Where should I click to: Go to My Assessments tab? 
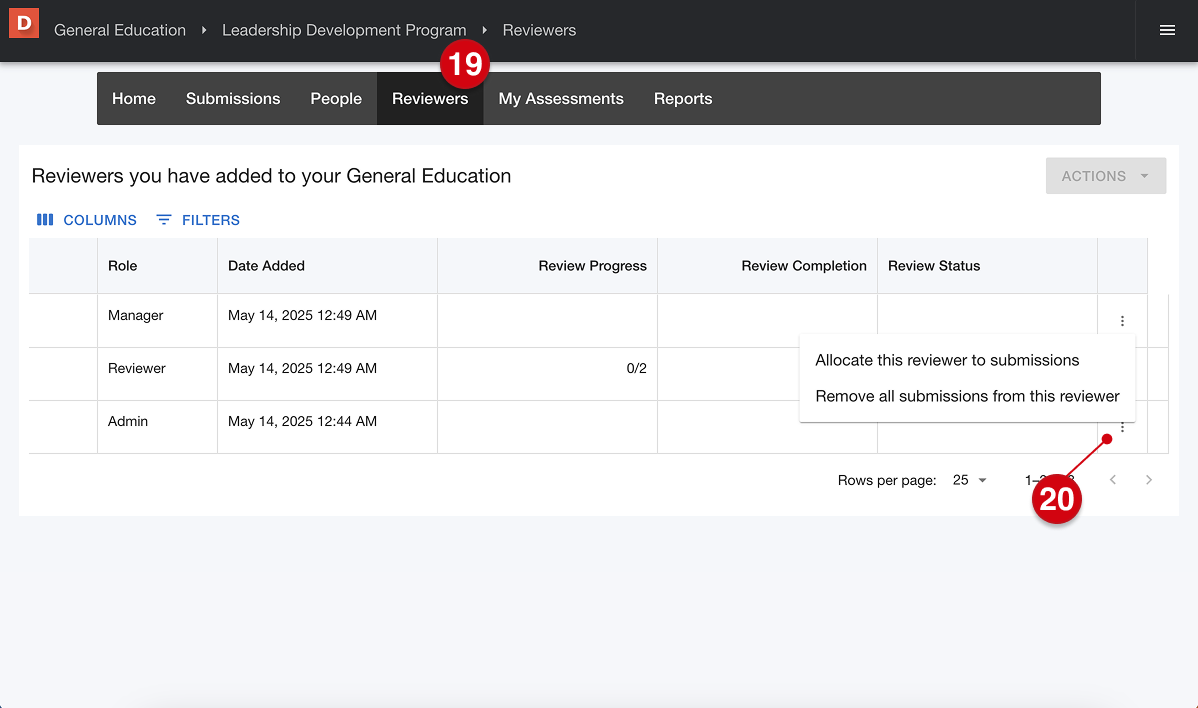(561, 99)
